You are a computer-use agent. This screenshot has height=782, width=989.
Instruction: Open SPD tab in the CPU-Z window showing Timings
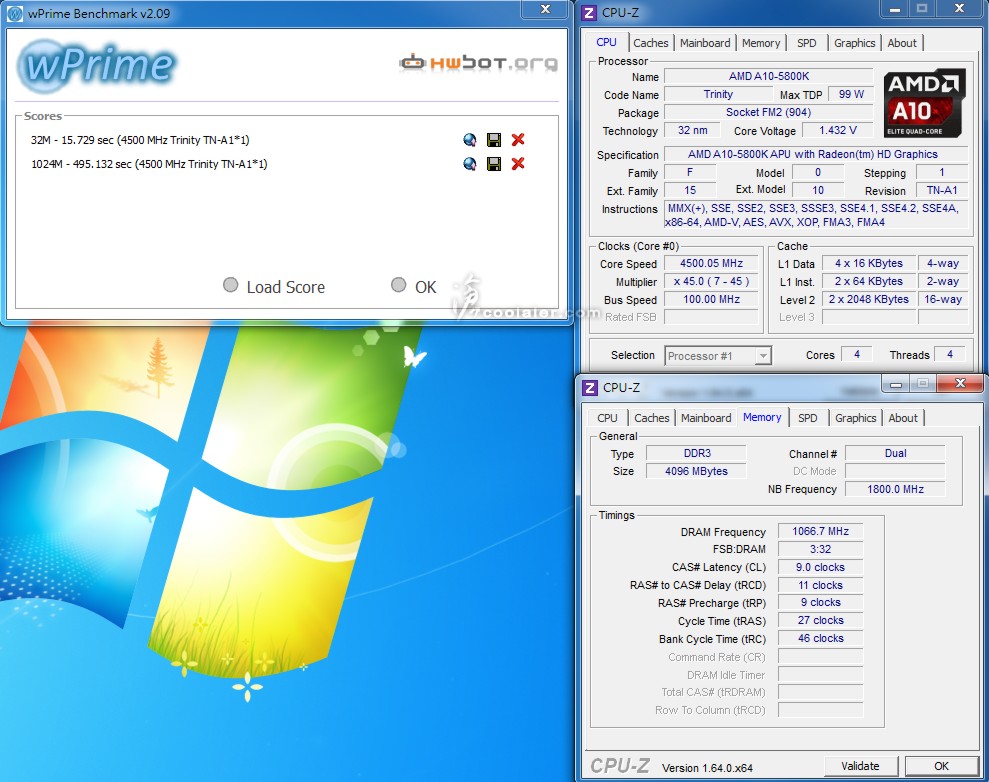pyautogui.click(x=807, y=418)
